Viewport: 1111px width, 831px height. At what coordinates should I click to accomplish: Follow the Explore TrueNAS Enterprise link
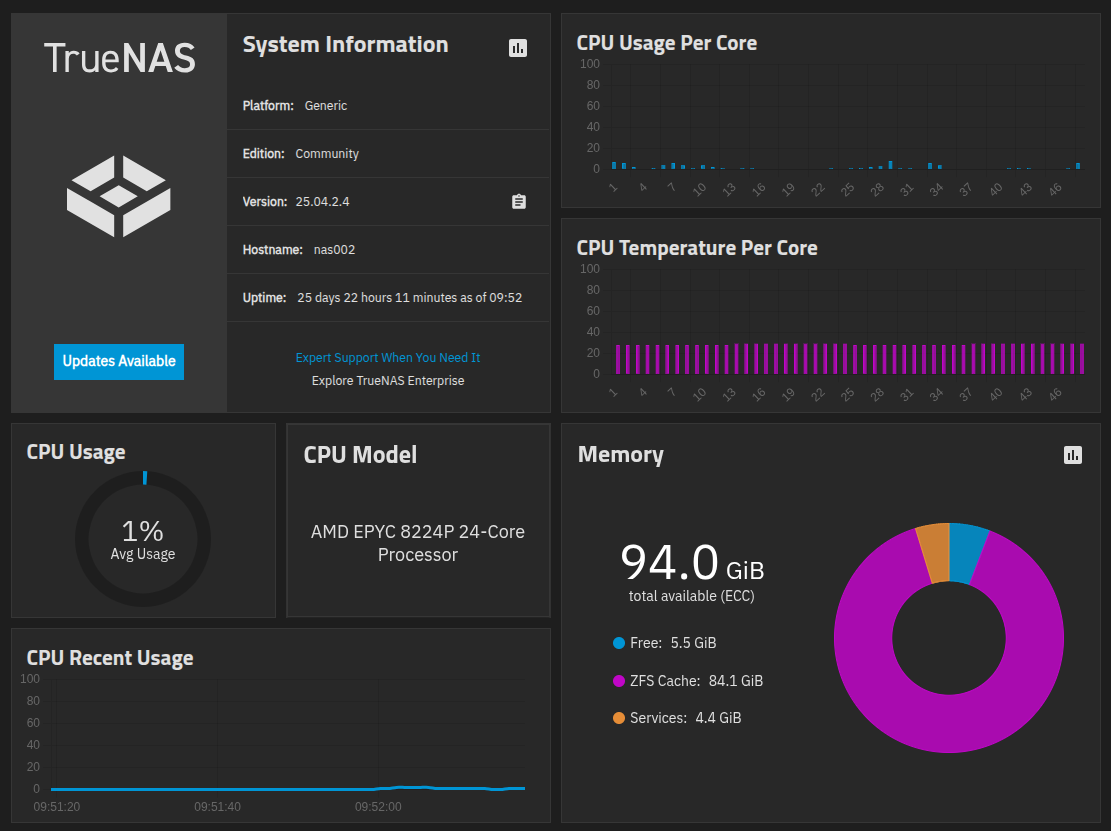pyautogui.click(x=388, y=381)
